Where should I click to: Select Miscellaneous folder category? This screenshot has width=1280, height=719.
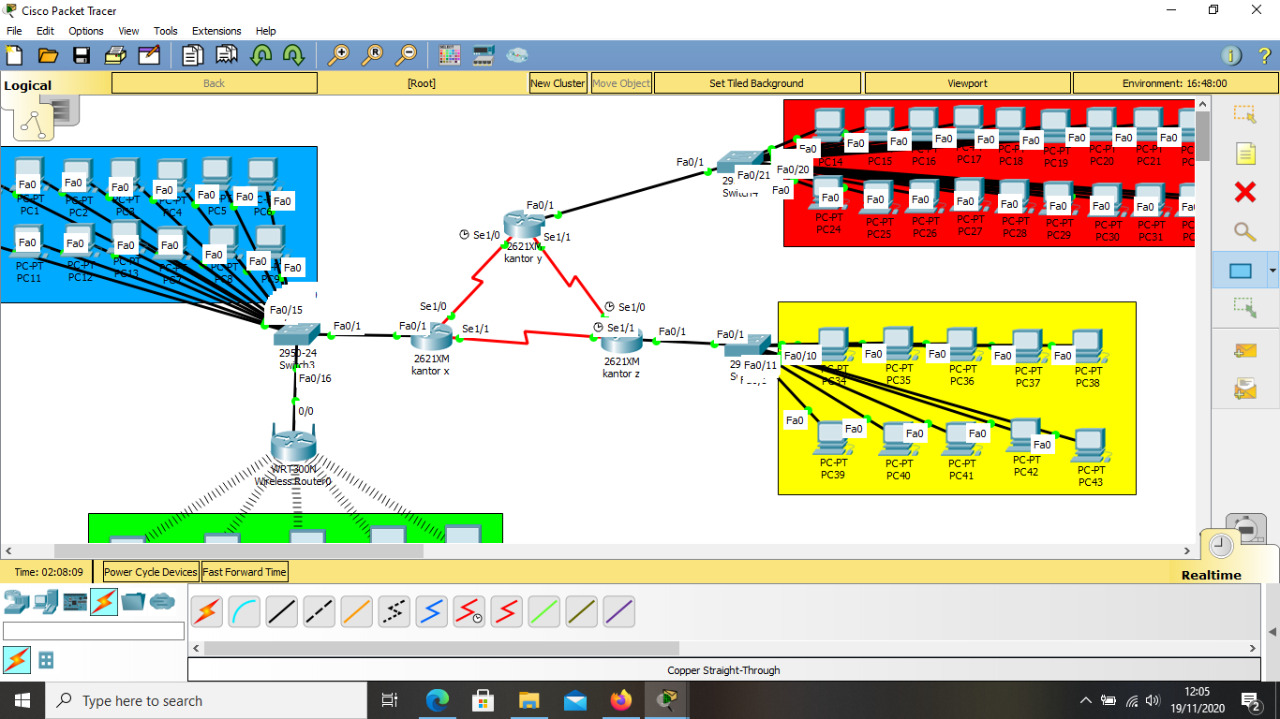(133, 601)
